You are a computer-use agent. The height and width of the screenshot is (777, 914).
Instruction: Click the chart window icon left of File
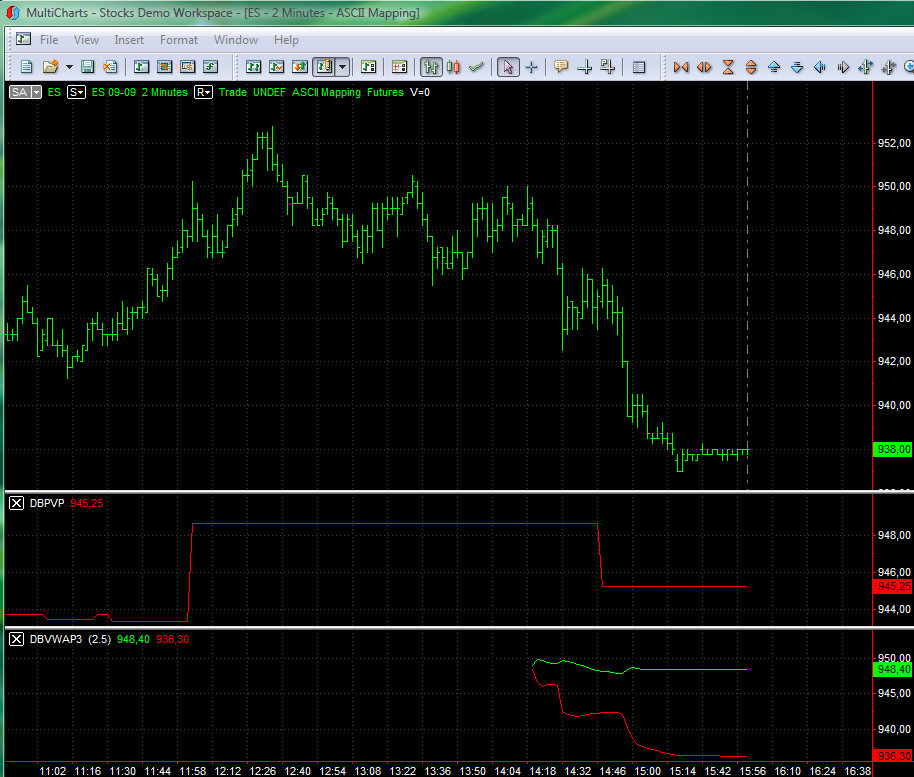(23, 39)
